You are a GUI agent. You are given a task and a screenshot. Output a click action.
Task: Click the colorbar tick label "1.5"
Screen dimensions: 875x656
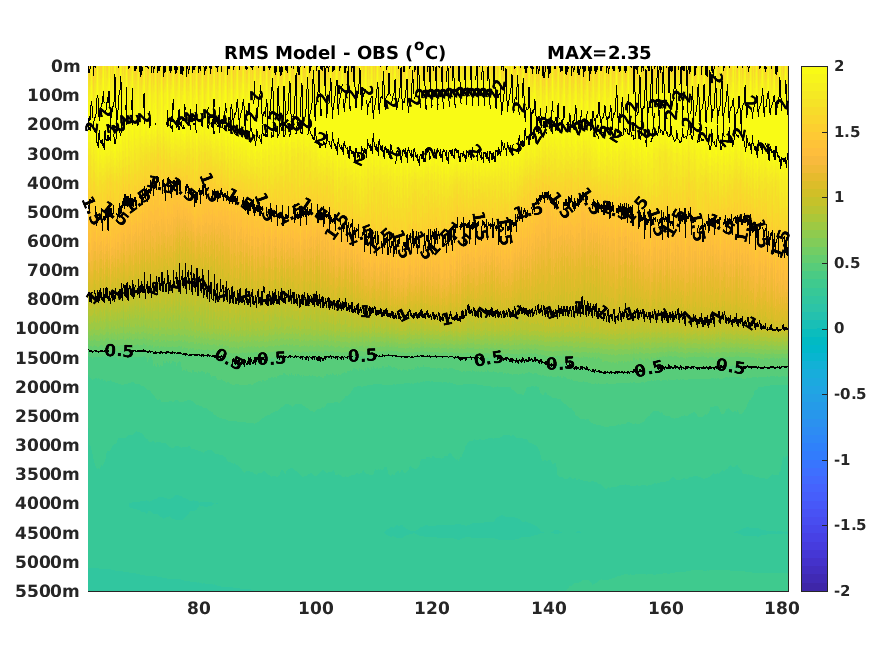pyautogui.click(x=847, y=132)
